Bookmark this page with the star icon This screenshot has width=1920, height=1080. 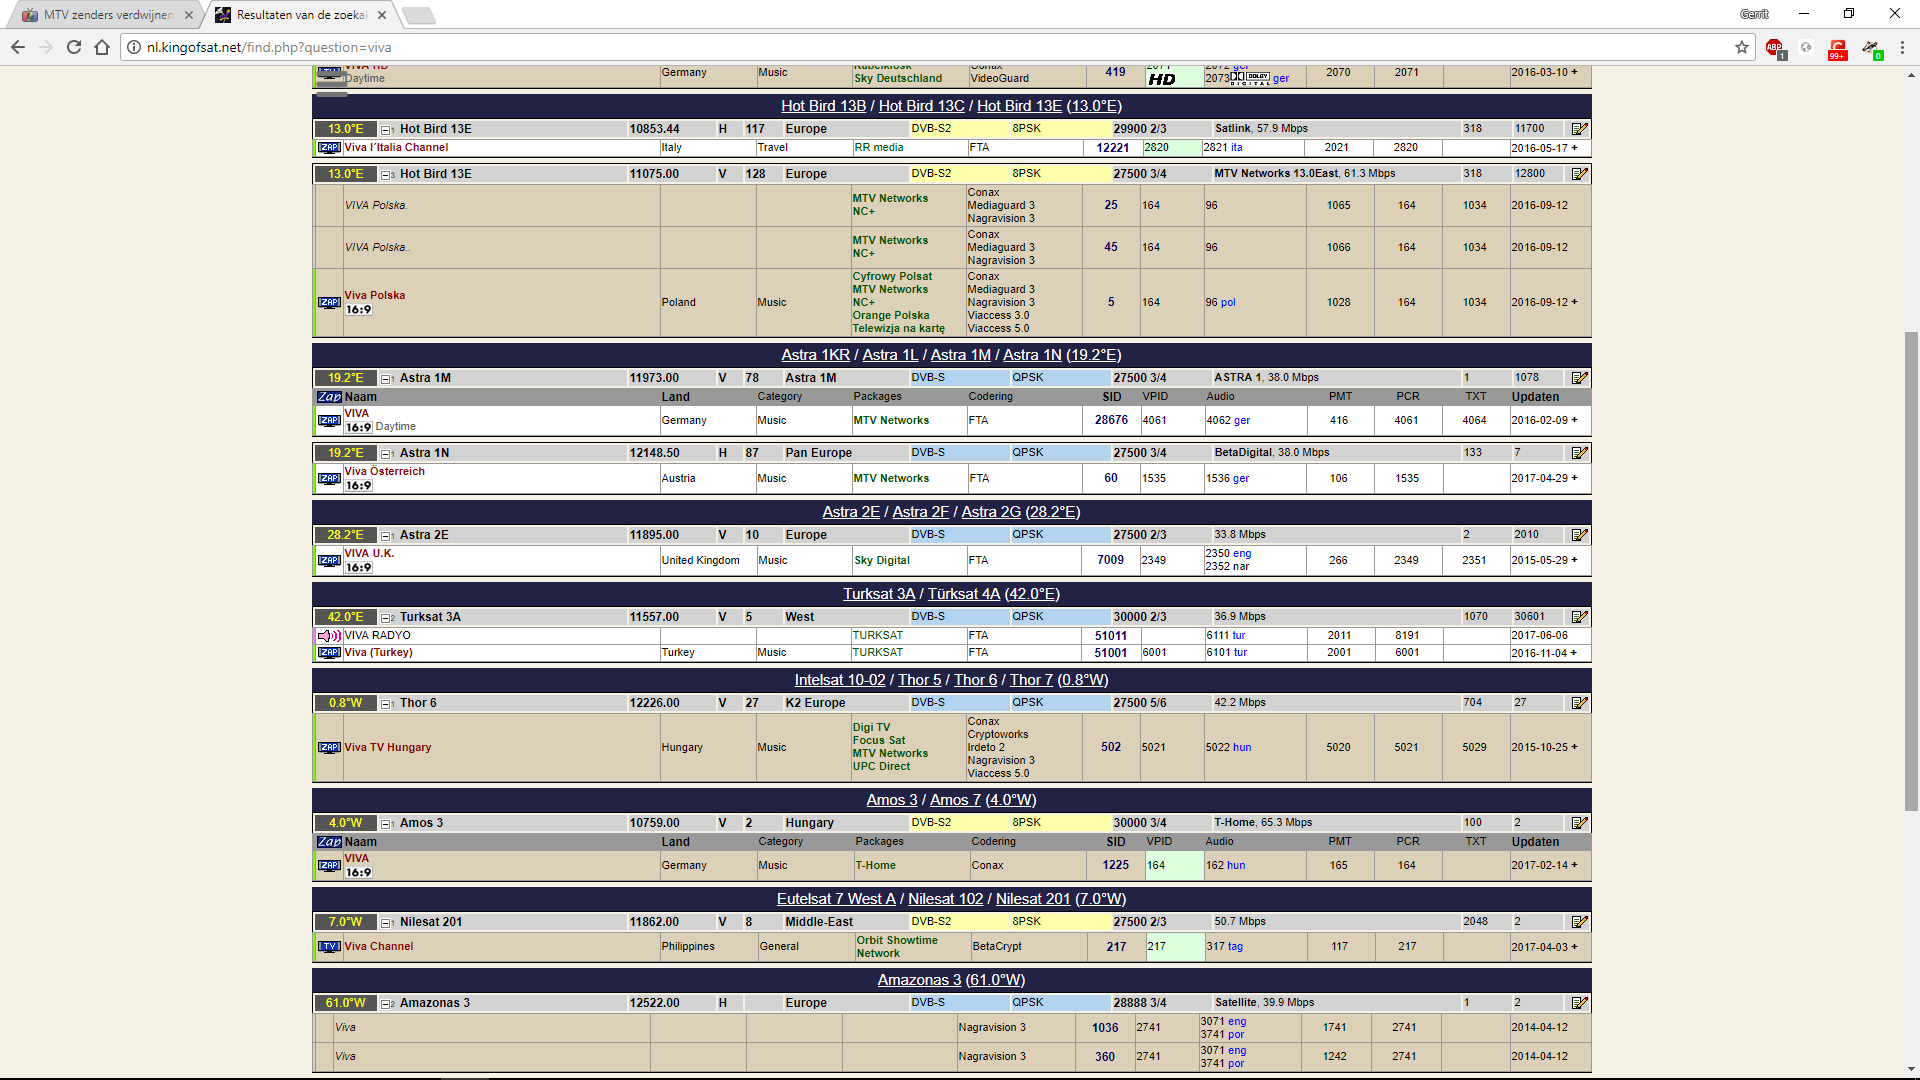tap(1742, 47)
